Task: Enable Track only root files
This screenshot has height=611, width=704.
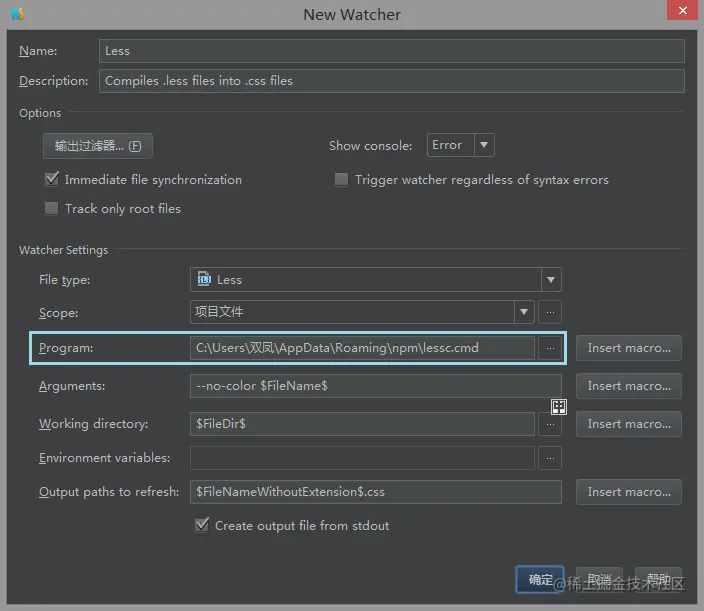Action: [52, 208]
